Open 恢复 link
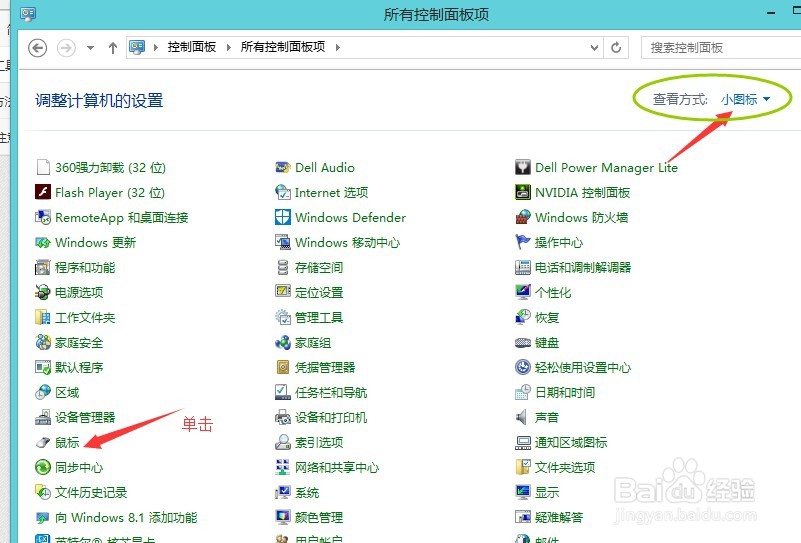The height and width of the screenshot is (543, 801). click(x=547, y=318)
